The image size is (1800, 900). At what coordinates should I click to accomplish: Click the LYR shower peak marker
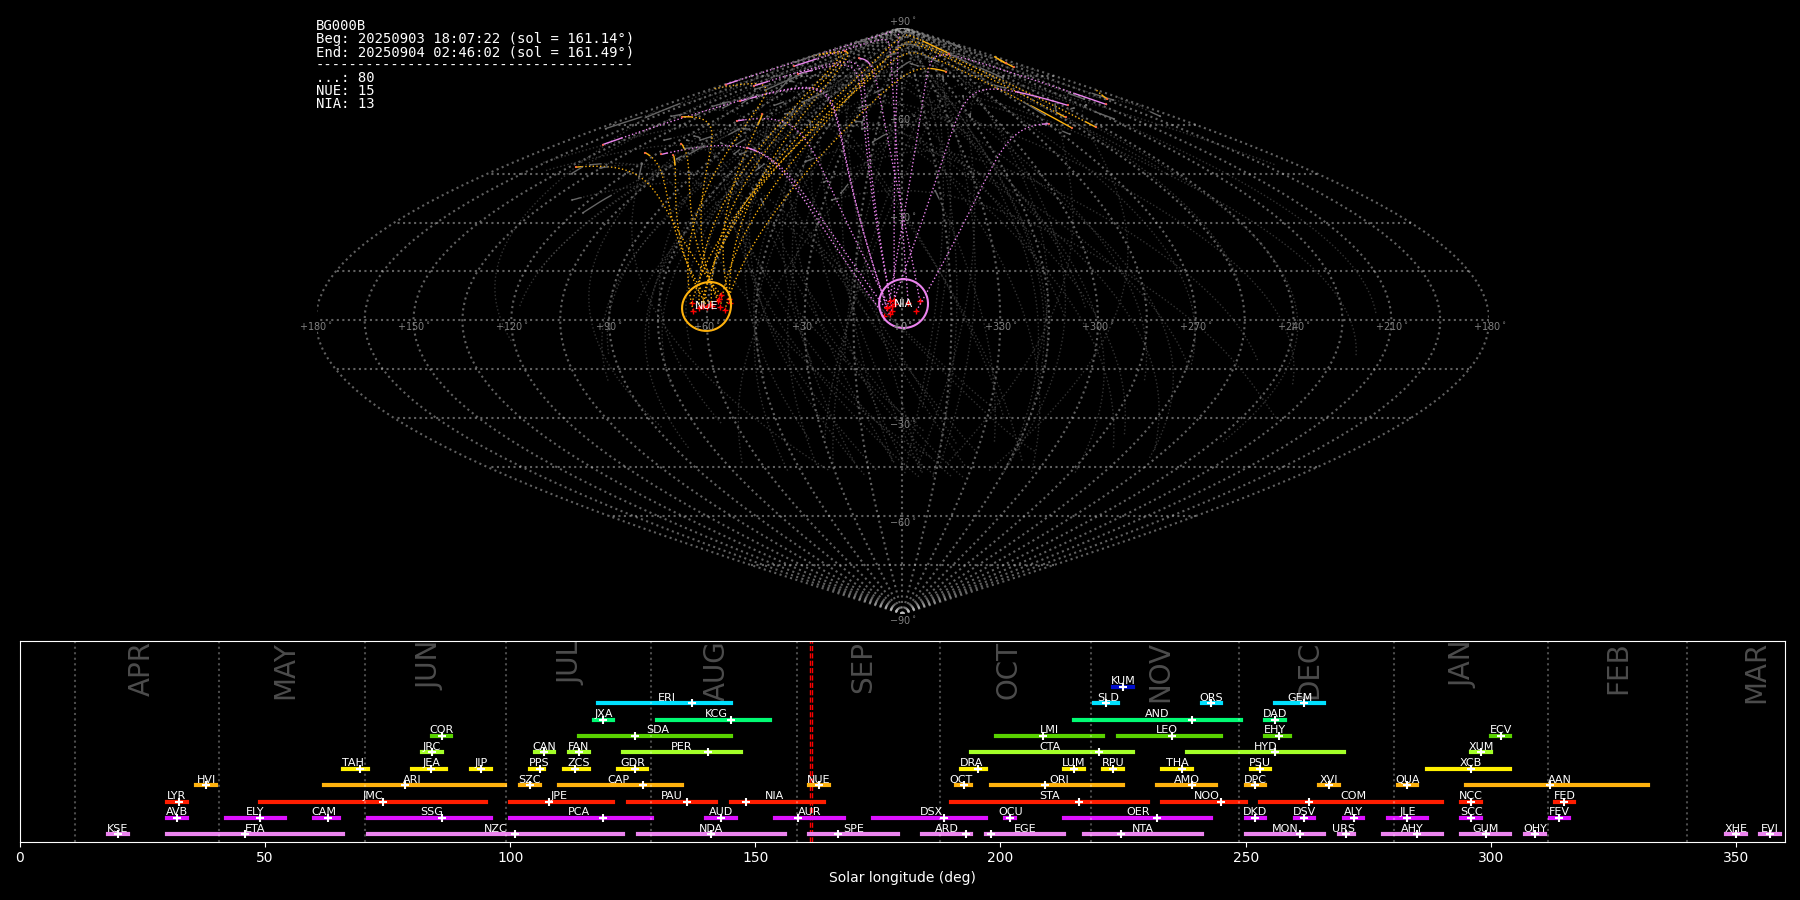(x=179, y=801)
